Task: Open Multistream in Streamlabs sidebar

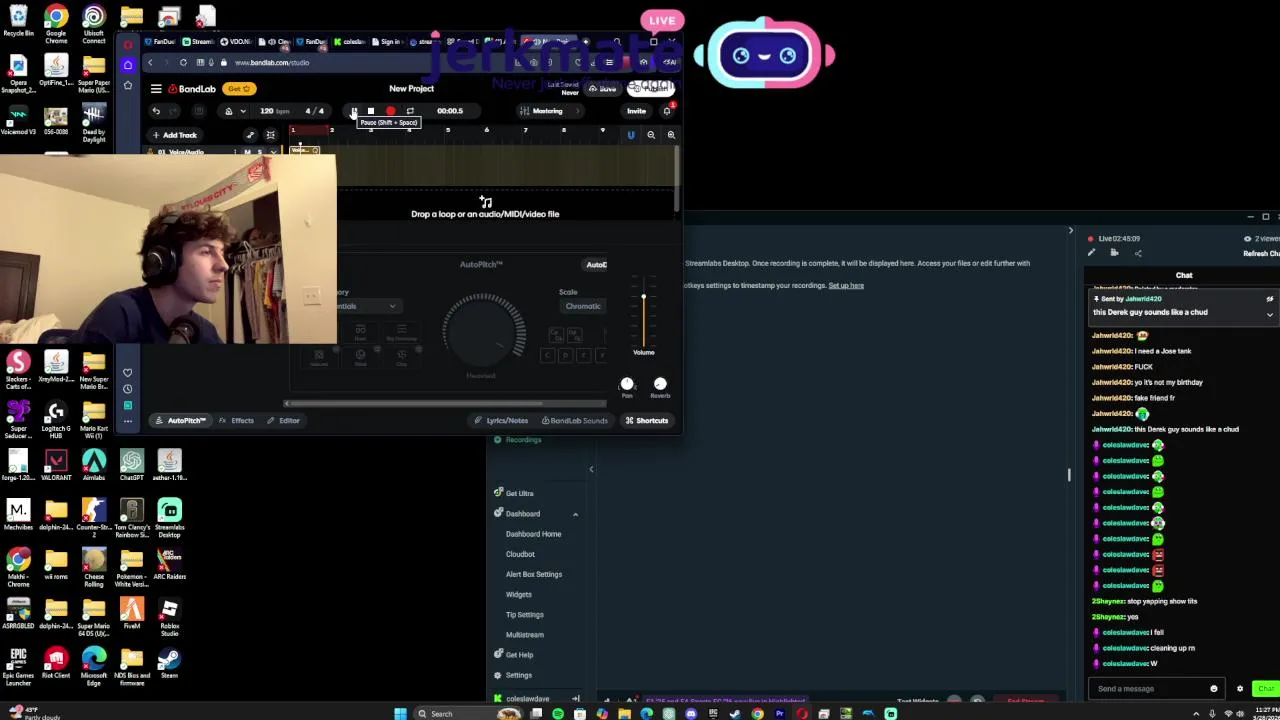Action: [525, 635]
